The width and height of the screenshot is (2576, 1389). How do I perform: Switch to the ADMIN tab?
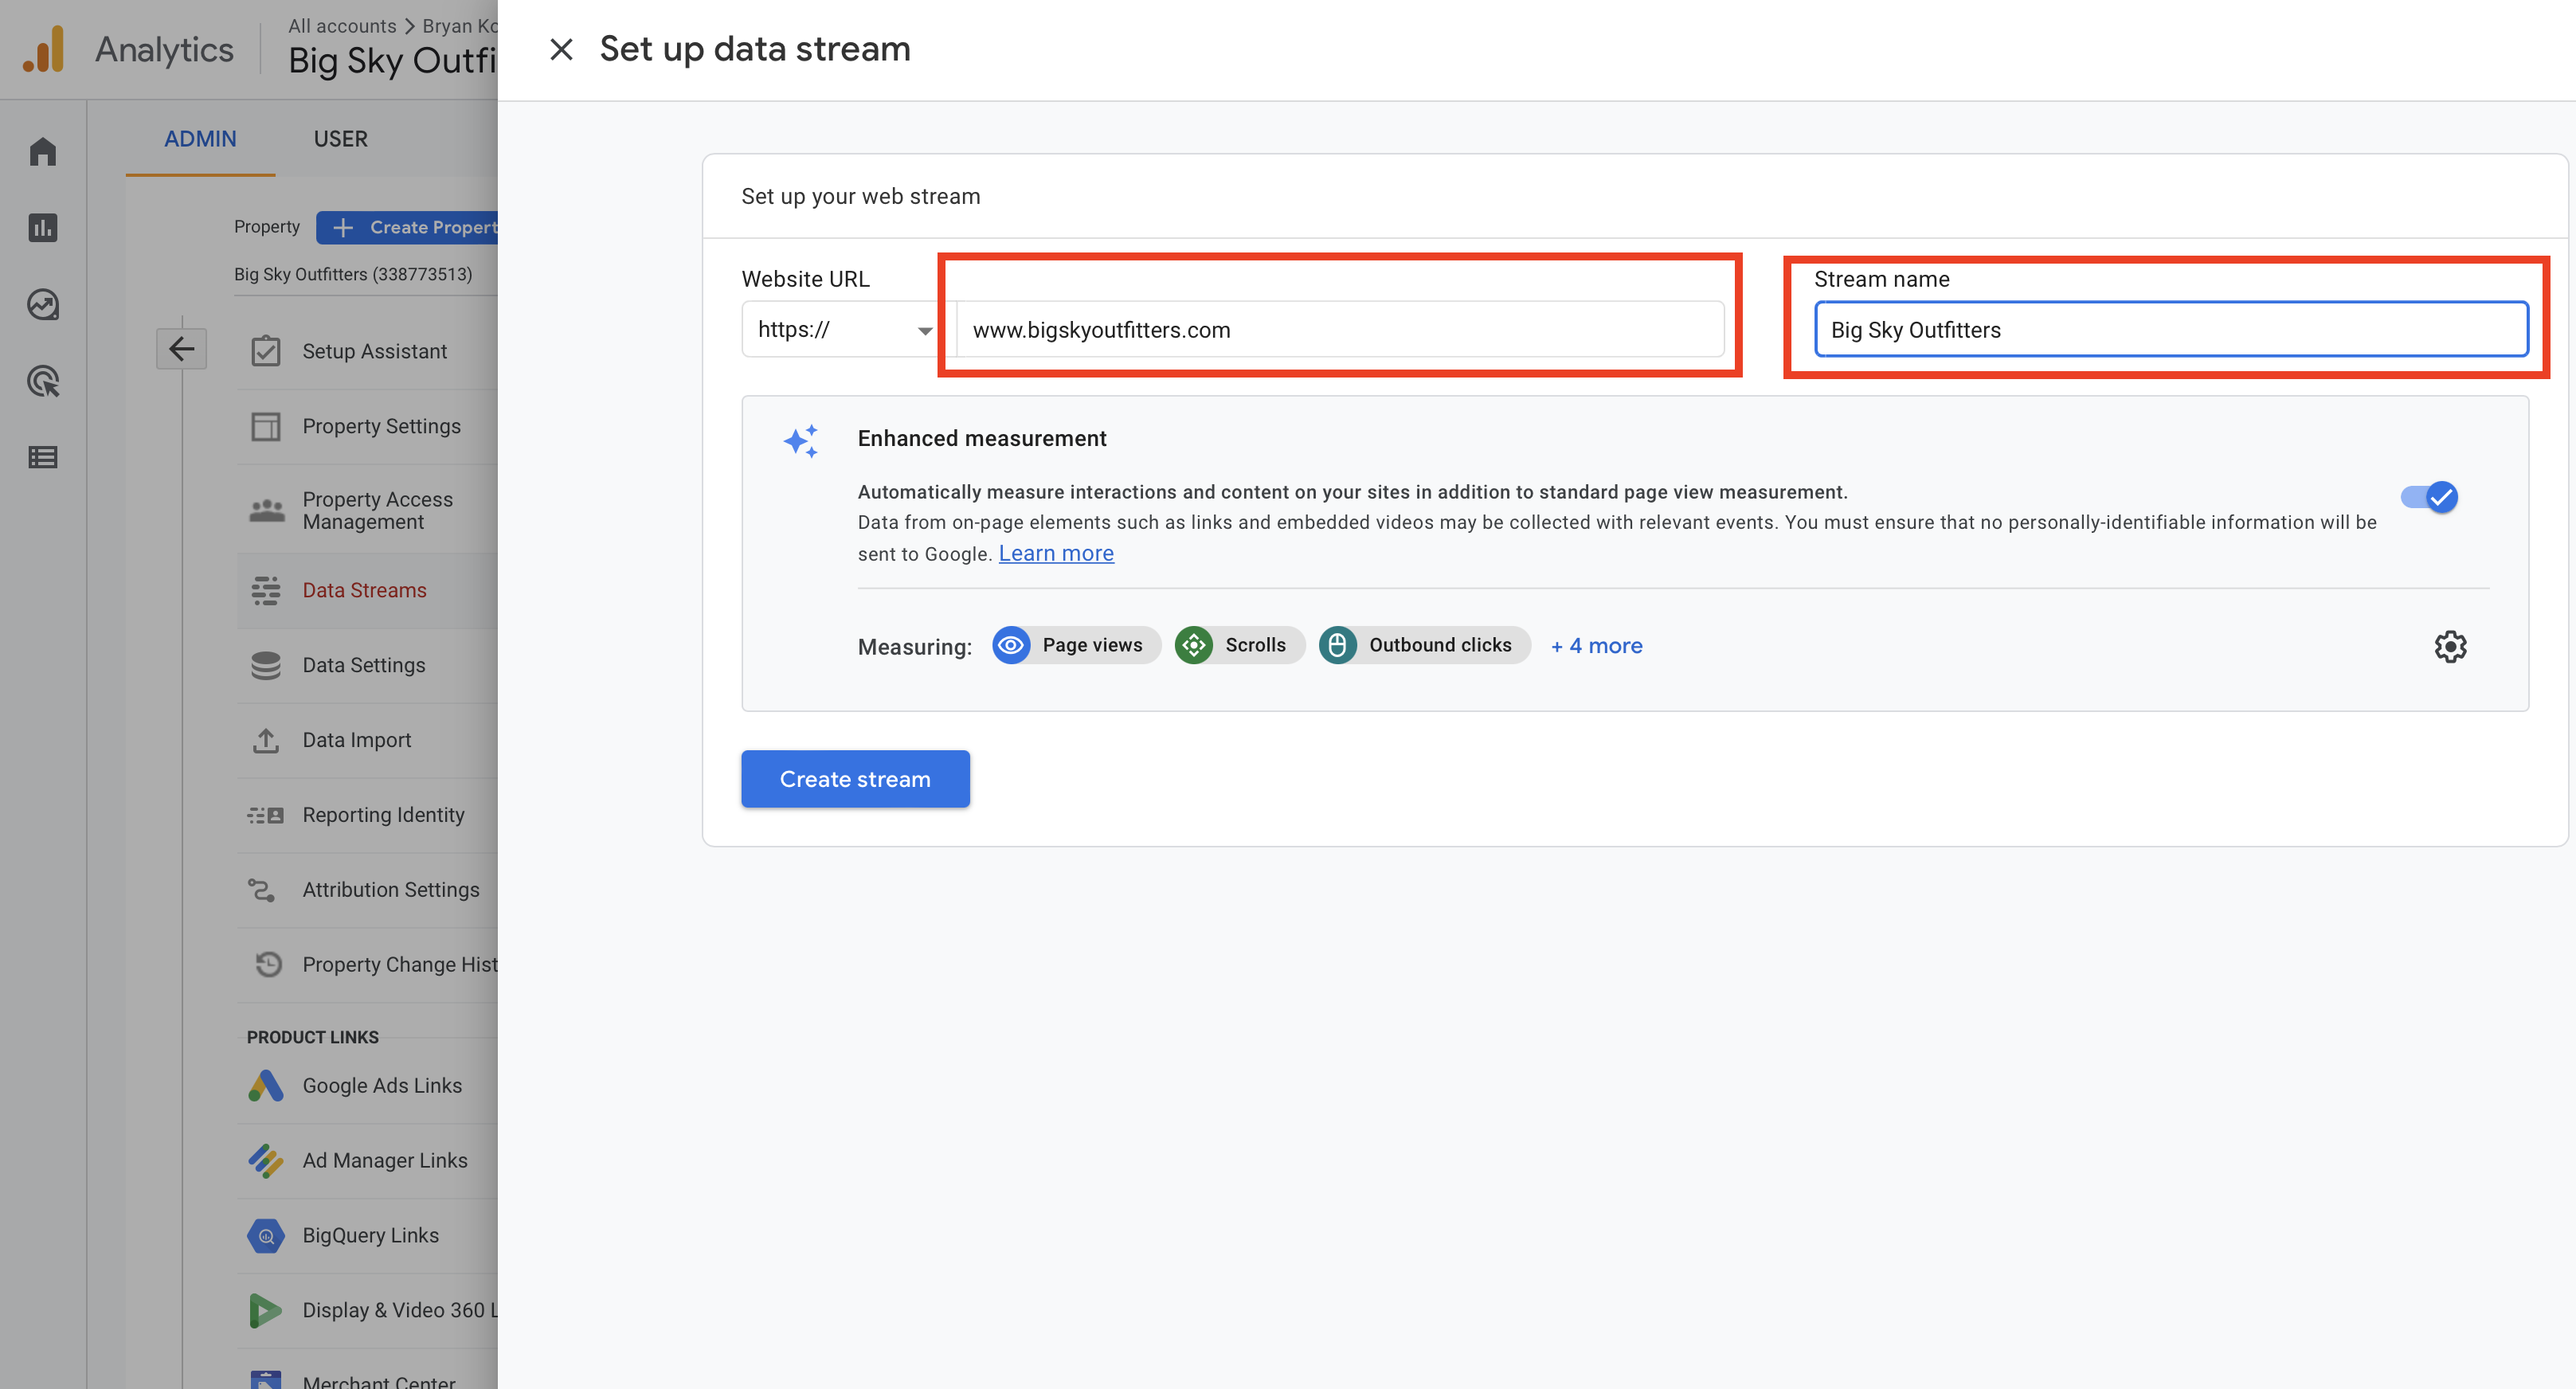click(200, 139)
